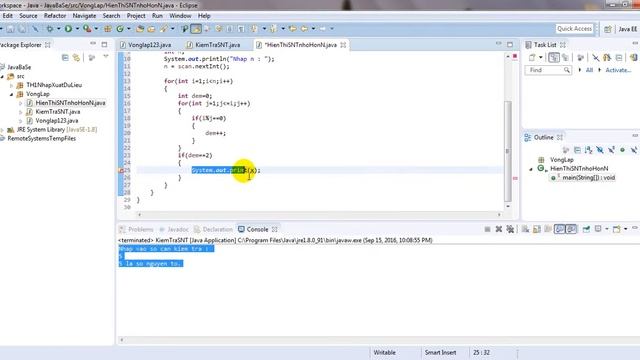Viewport: 640px width, 360px height.
Task: Click Remove All Terminated Launches in Console
Action: (510, 229)
